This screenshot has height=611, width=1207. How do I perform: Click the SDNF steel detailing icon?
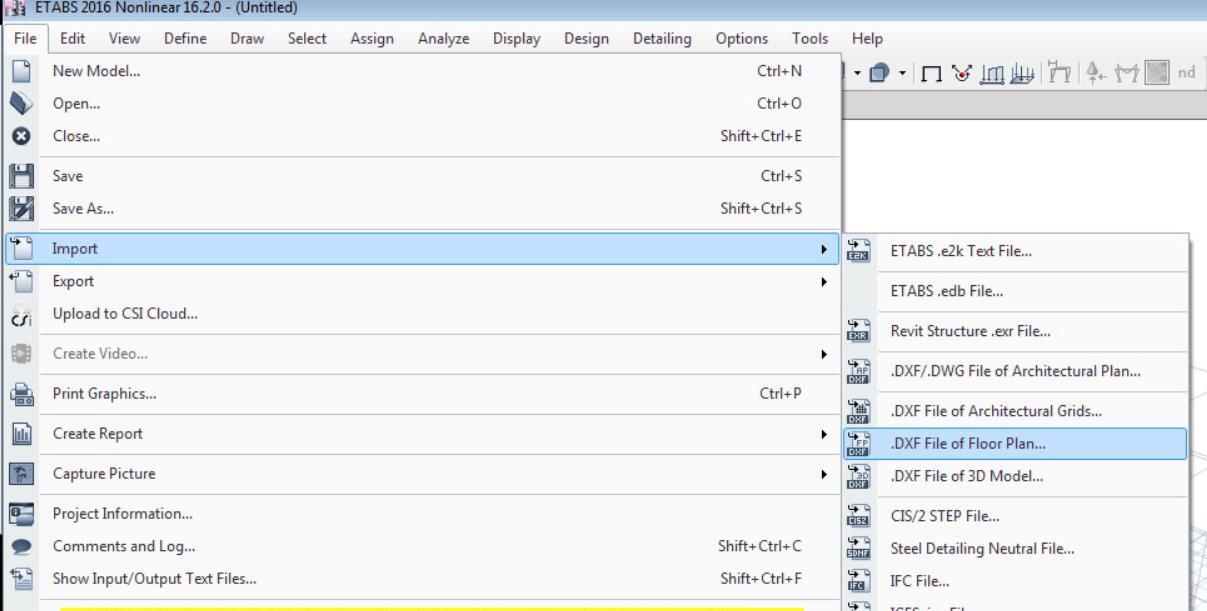click(x=857, y=549)
